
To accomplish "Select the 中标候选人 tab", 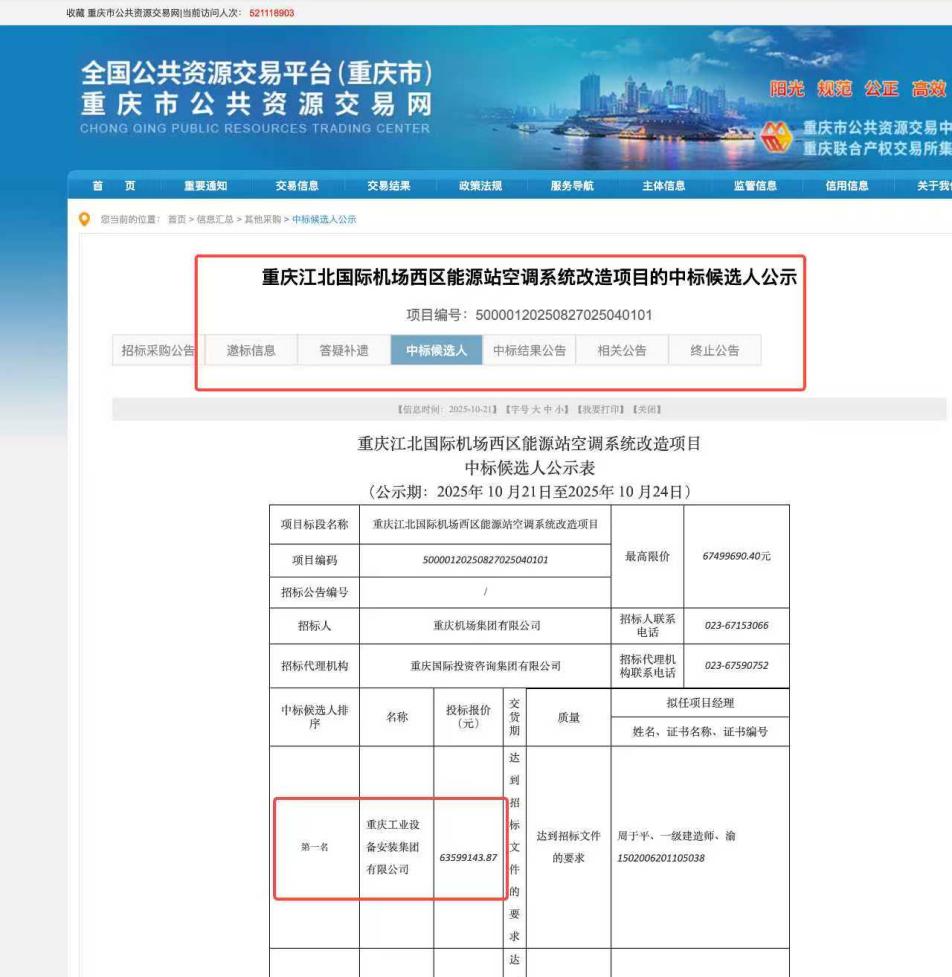I will click(x=437, y=350).
